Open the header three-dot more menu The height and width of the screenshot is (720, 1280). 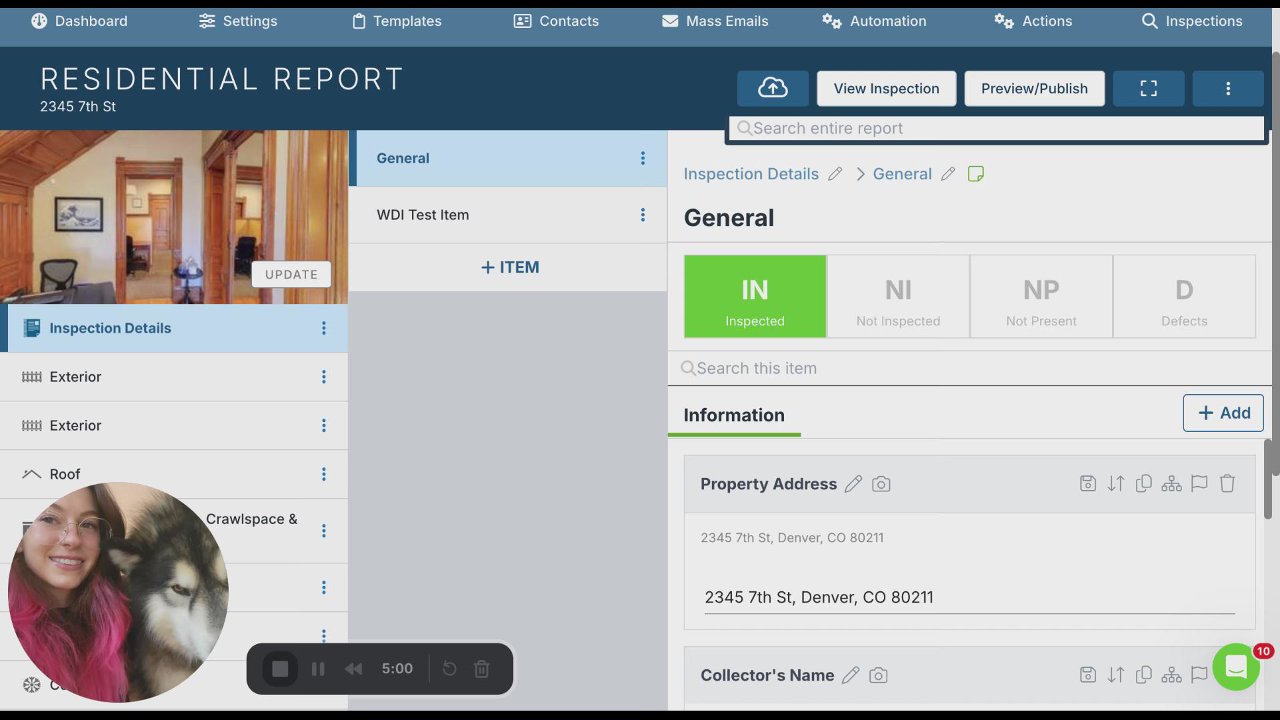coord(1228,88)
